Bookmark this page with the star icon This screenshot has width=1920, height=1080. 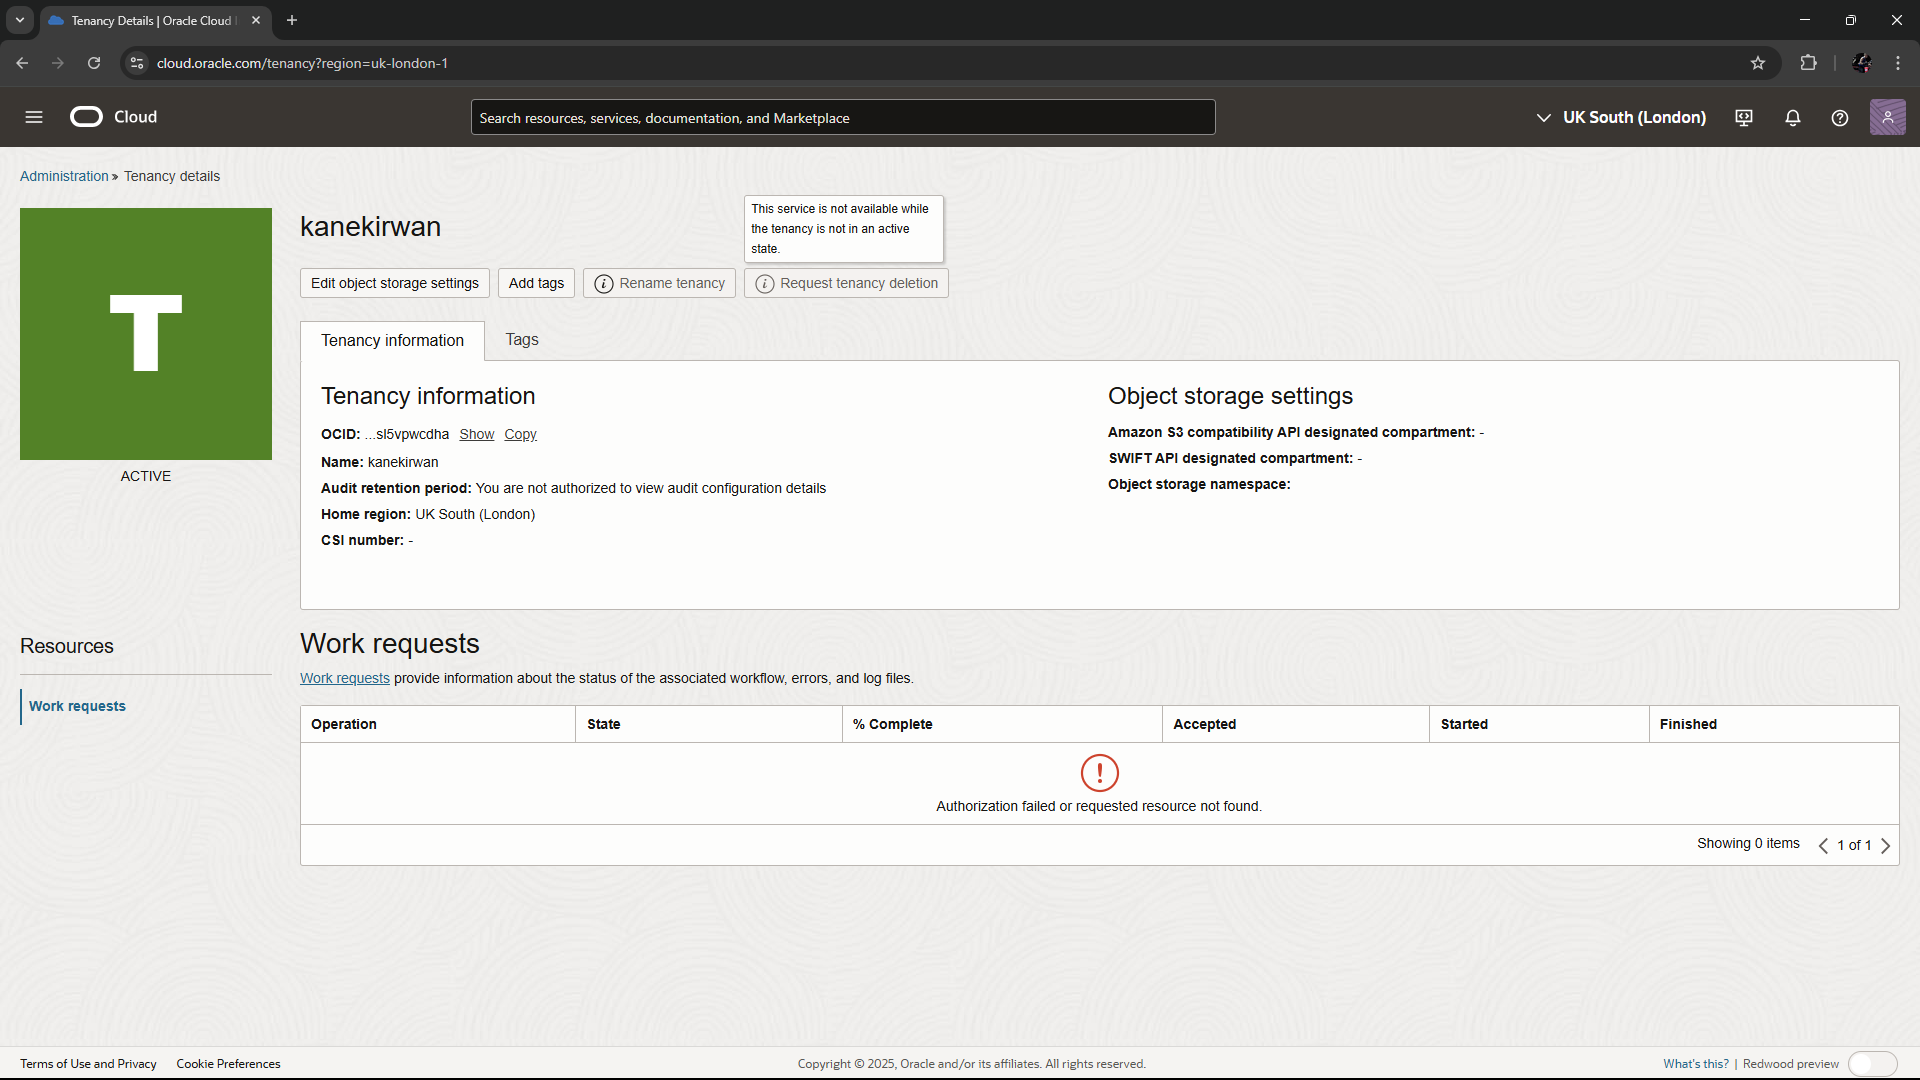(1758, 63)
